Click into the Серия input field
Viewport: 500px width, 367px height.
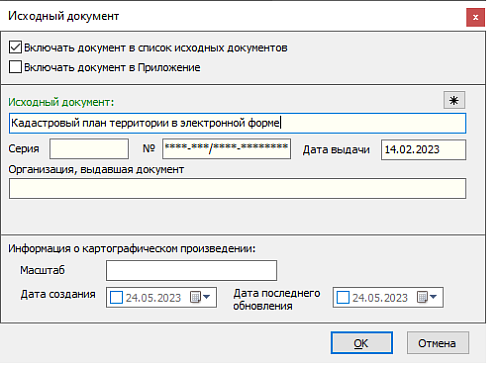tap(89, 149)
